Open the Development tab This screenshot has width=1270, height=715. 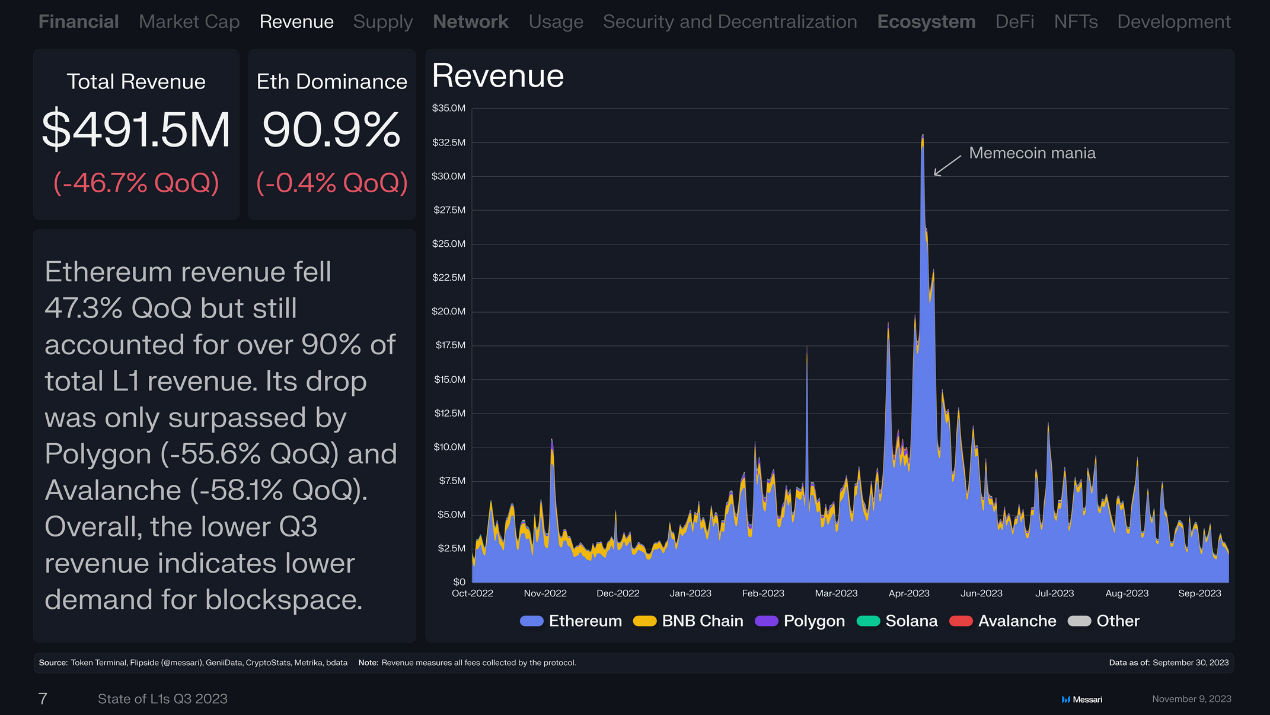click(1174, 21)
